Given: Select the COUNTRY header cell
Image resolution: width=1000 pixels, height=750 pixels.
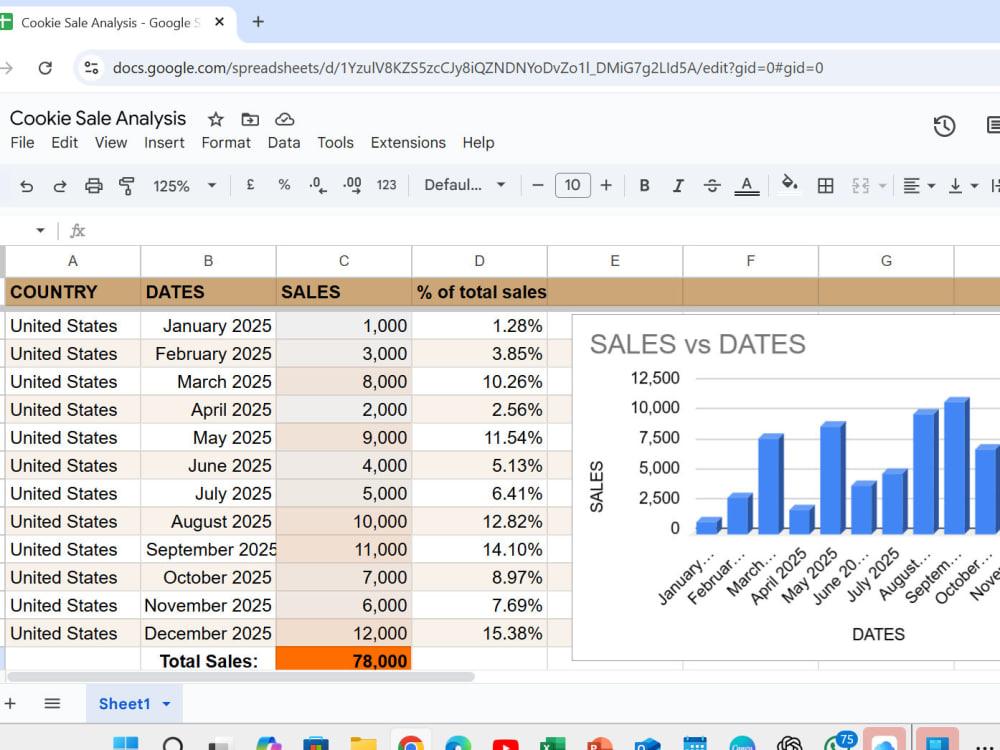Looking at the screenshot, I should point(73,292).
